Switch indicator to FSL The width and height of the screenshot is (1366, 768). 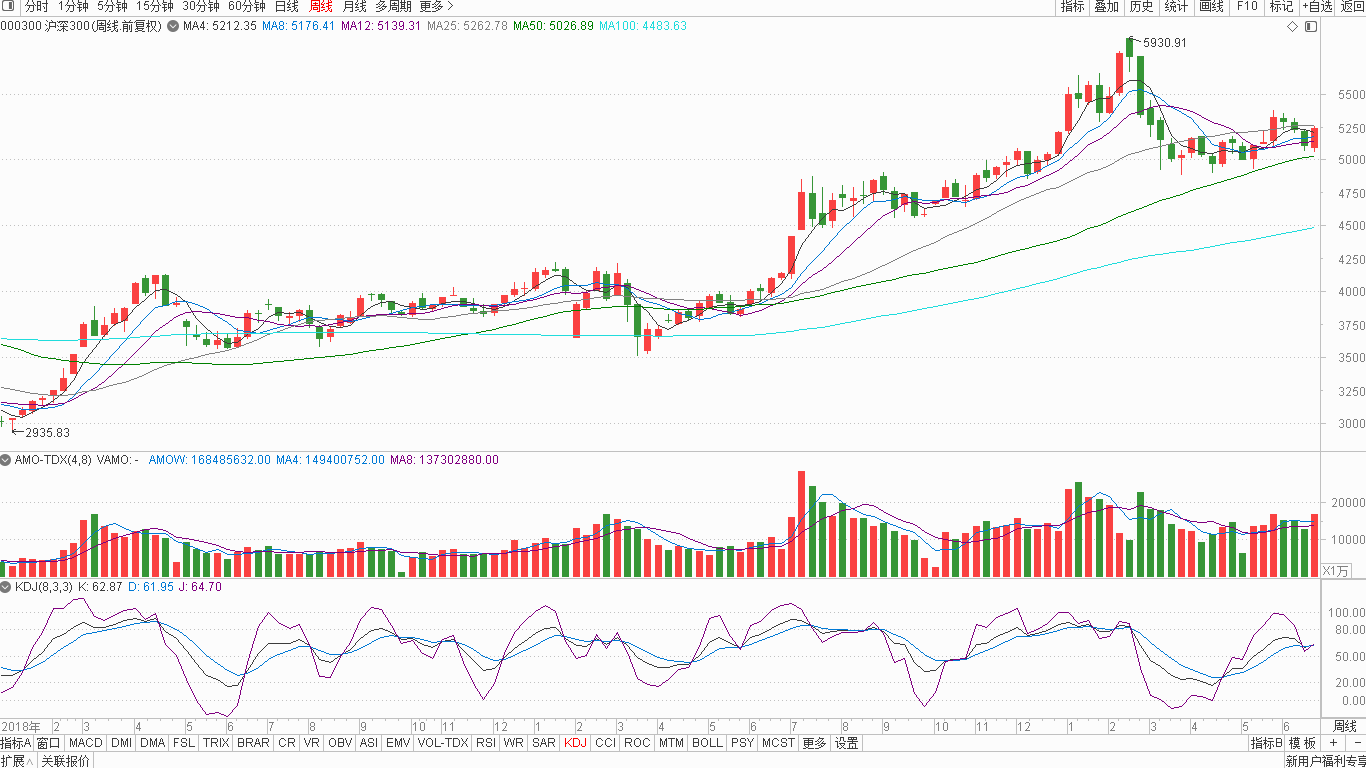pos(184,743)
